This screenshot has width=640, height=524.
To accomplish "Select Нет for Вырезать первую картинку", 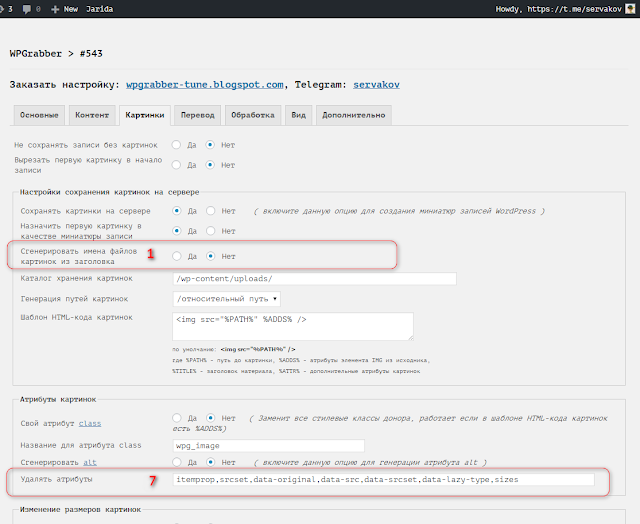I will click(x=210, y=165).
